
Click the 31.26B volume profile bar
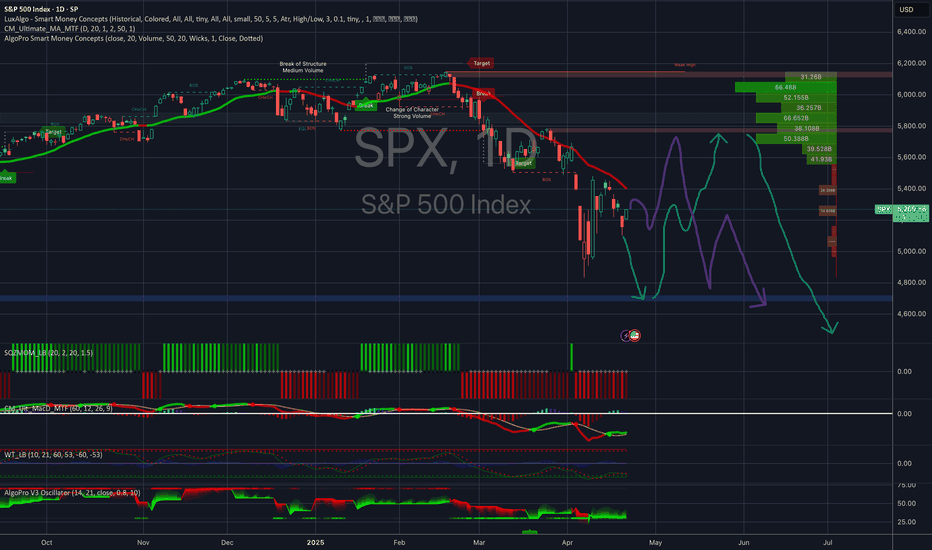[811, 77]
